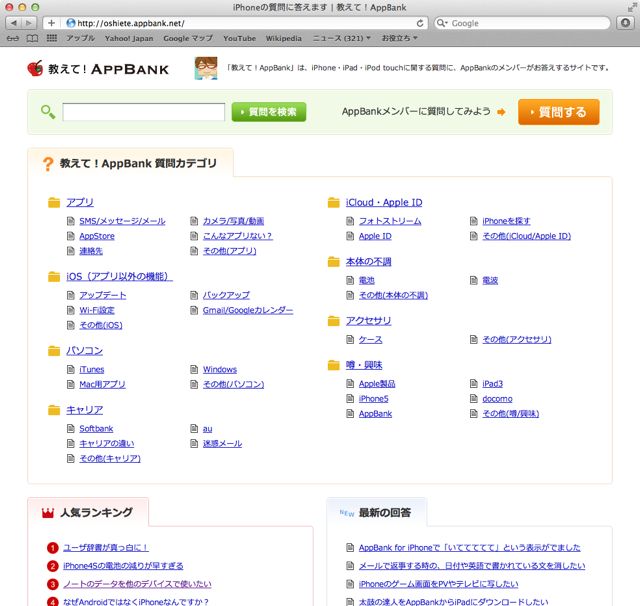The image size is (640, 606).
Task: Go forward with the Safari forward arrow
Action: pos(29,23)
